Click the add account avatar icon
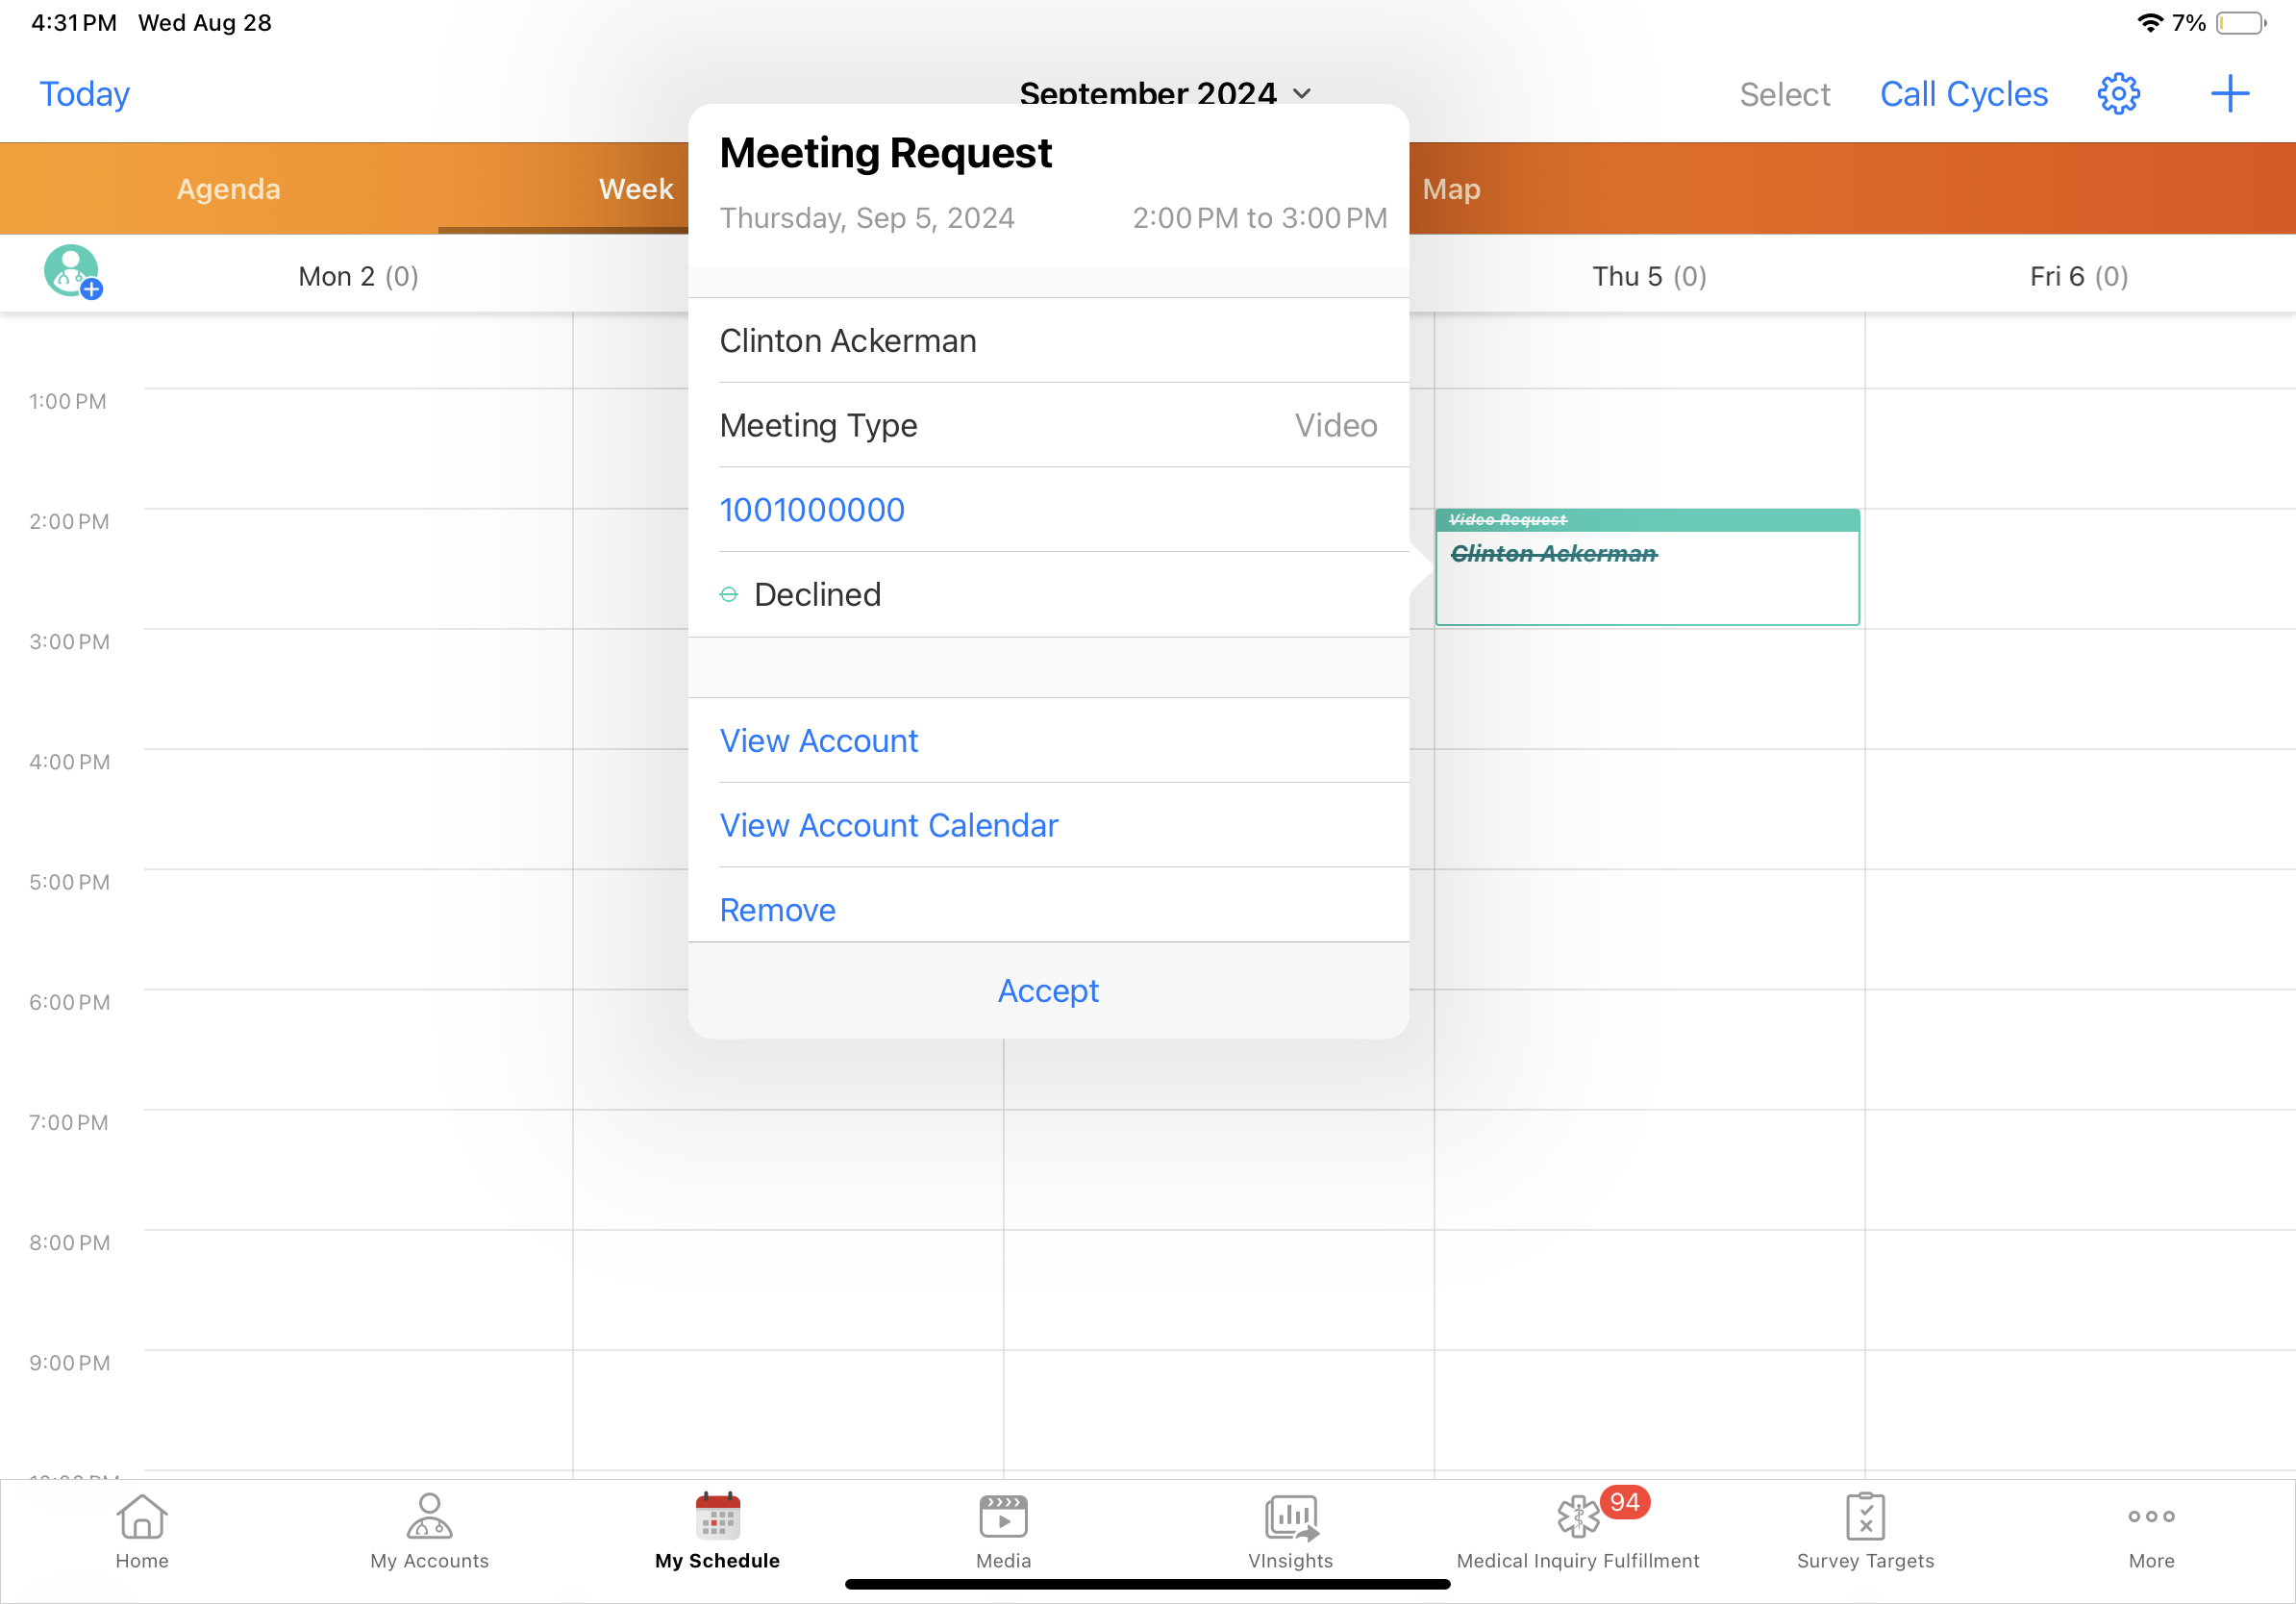 pos(72,272)
